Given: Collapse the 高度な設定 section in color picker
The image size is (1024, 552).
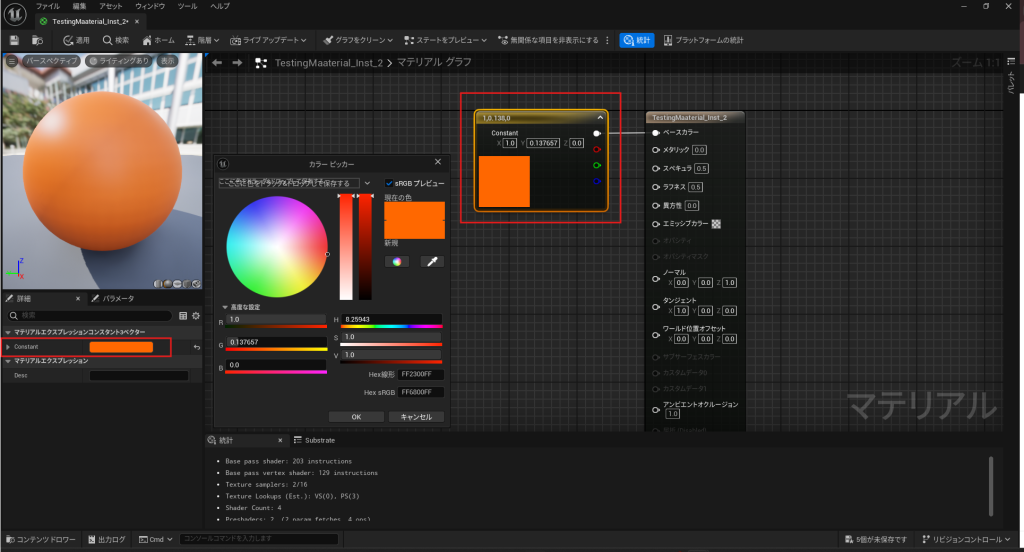Looking at the screenshot, I should (x=224, y=307).
